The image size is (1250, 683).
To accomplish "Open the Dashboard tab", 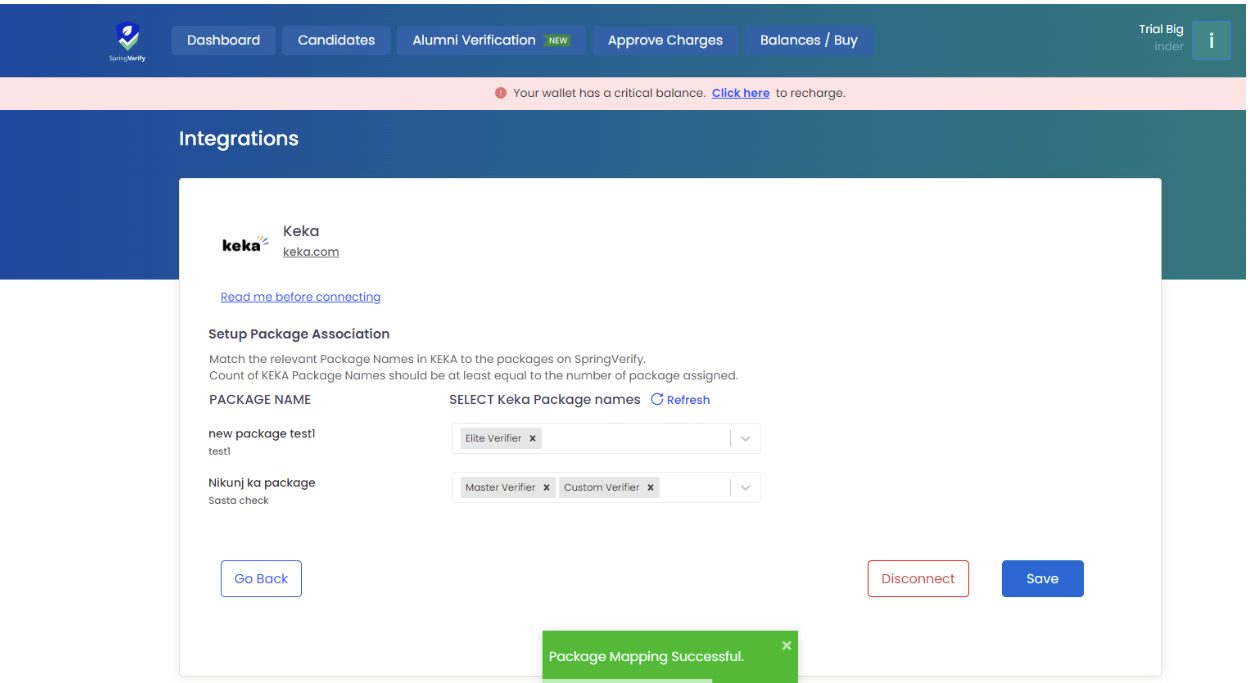I will pyautogui.click(x=223, y=40).
